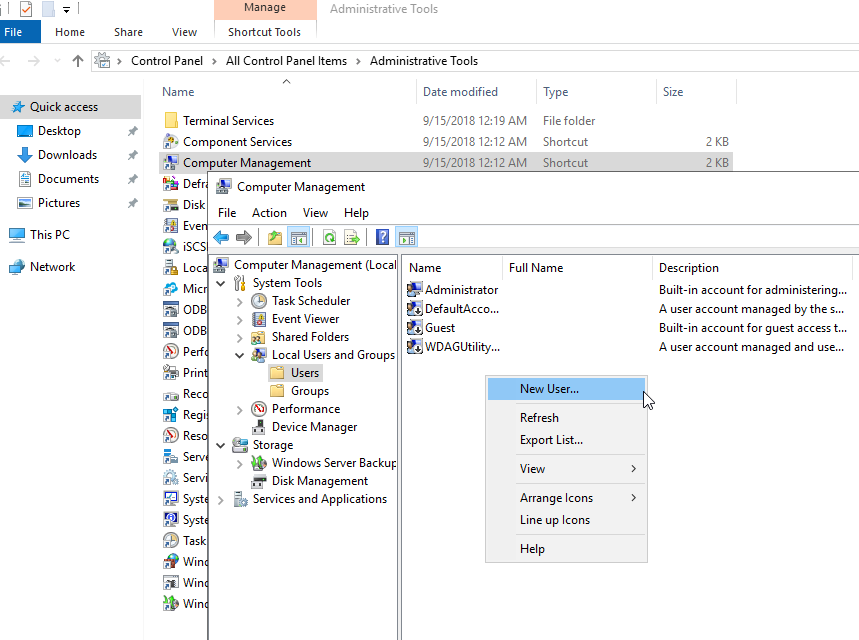Collapse the Local Users and Groups node
Viewport: 859px width, 640px height.
click(x=239, y=356)
